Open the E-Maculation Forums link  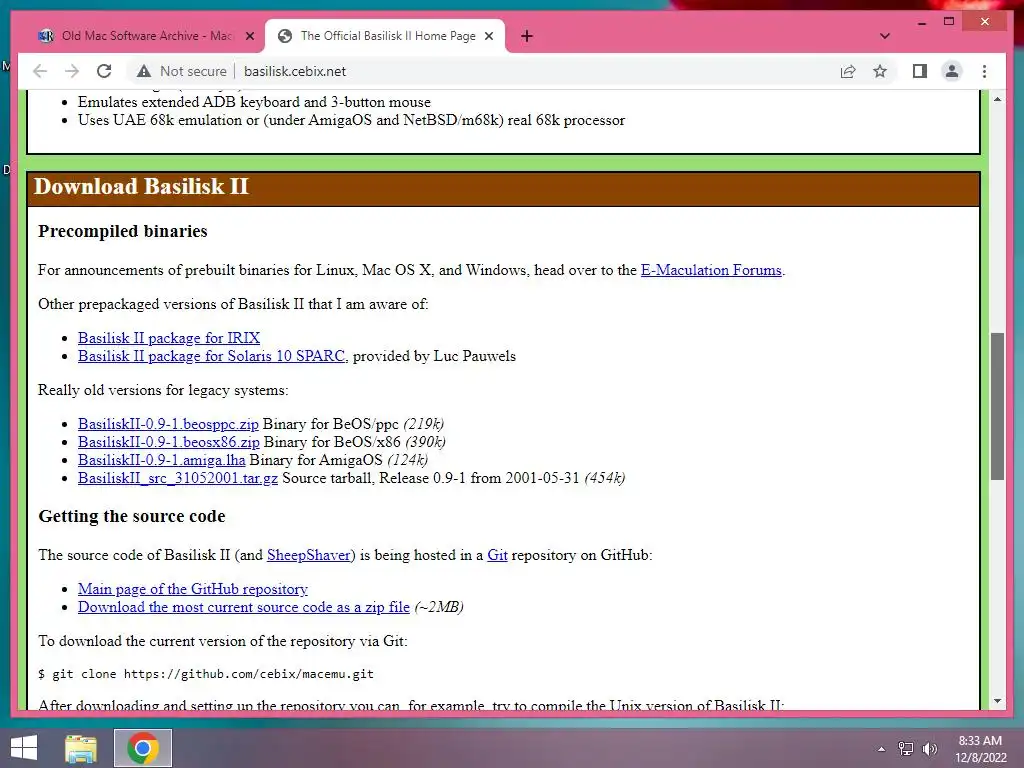pos(711,270)
